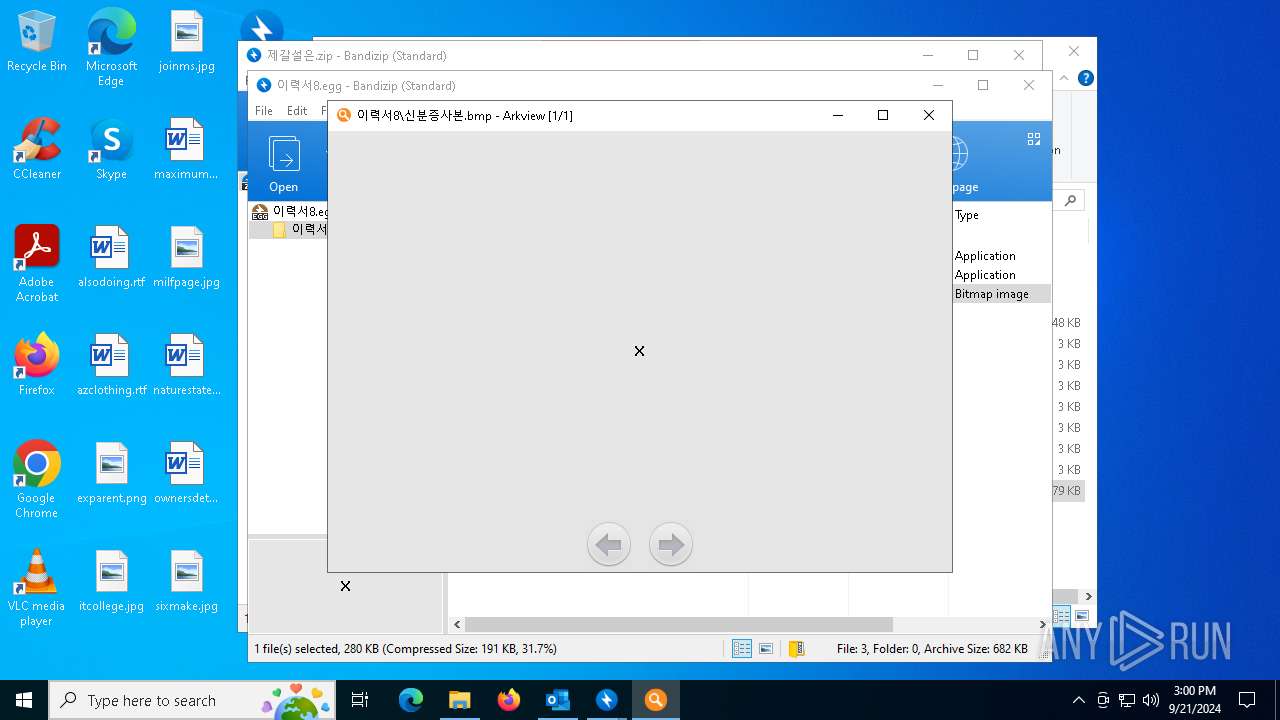Click the search magnifier icon in rear window
Viewport: 1280px width, 720px height.
coord(1070,200)
